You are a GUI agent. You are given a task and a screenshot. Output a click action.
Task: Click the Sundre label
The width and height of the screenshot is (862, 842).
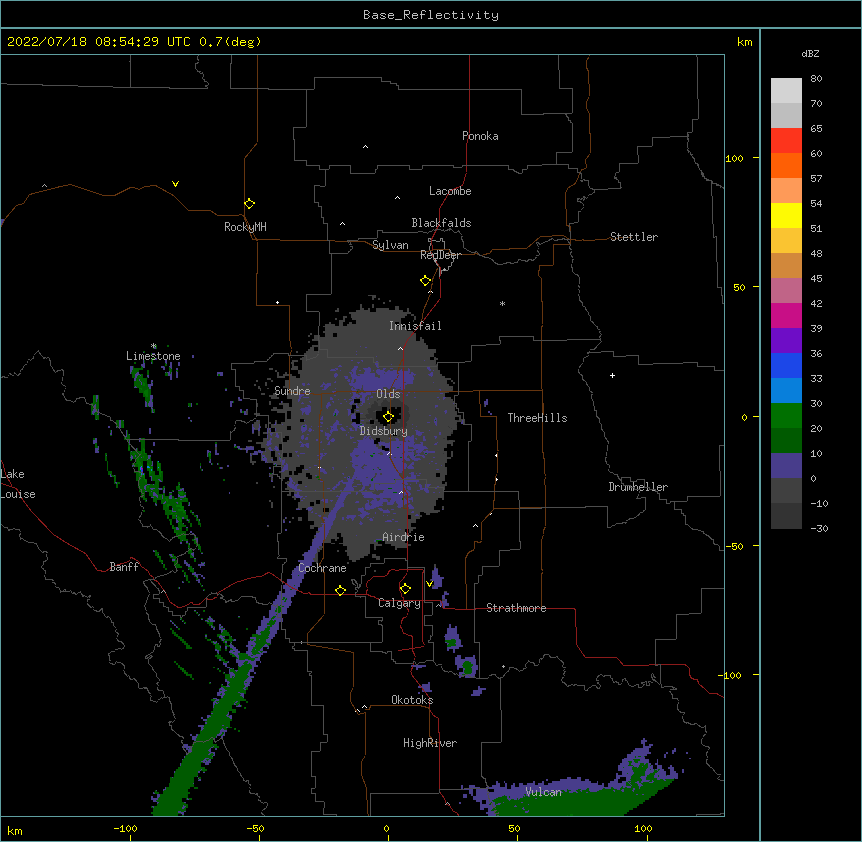tap(292, 391)
